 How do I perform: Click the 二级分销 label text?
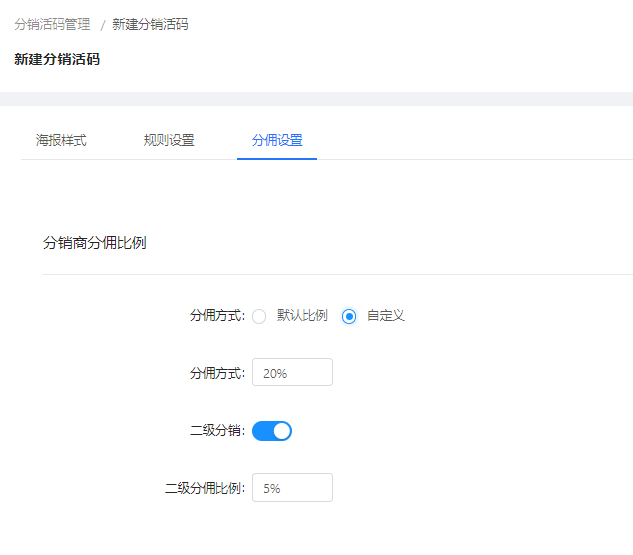coord(217,430)
